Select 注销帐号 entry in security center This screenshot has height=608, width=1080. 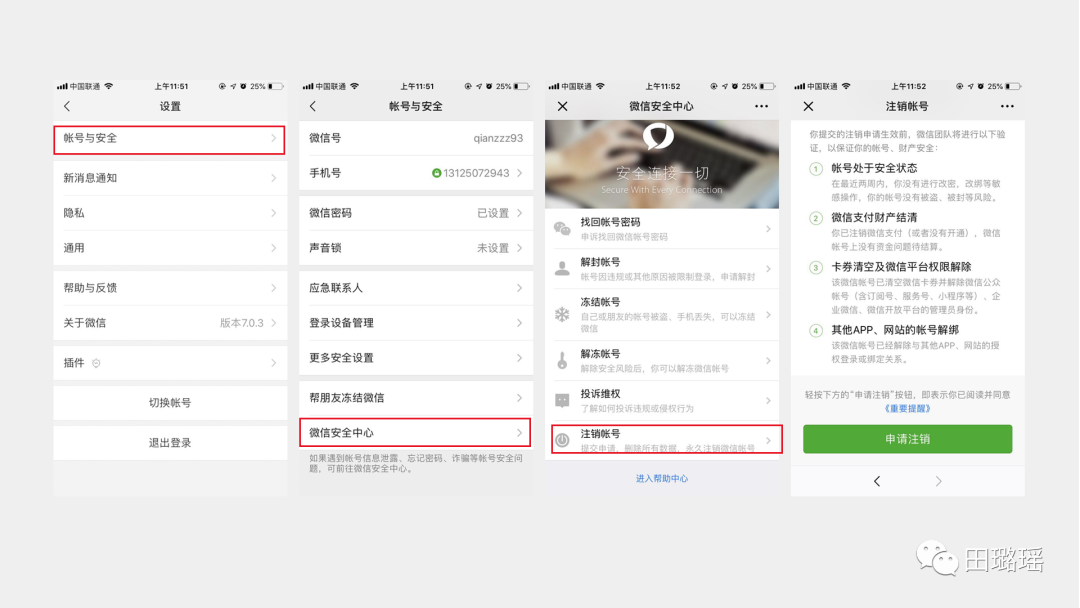point(666,439)
